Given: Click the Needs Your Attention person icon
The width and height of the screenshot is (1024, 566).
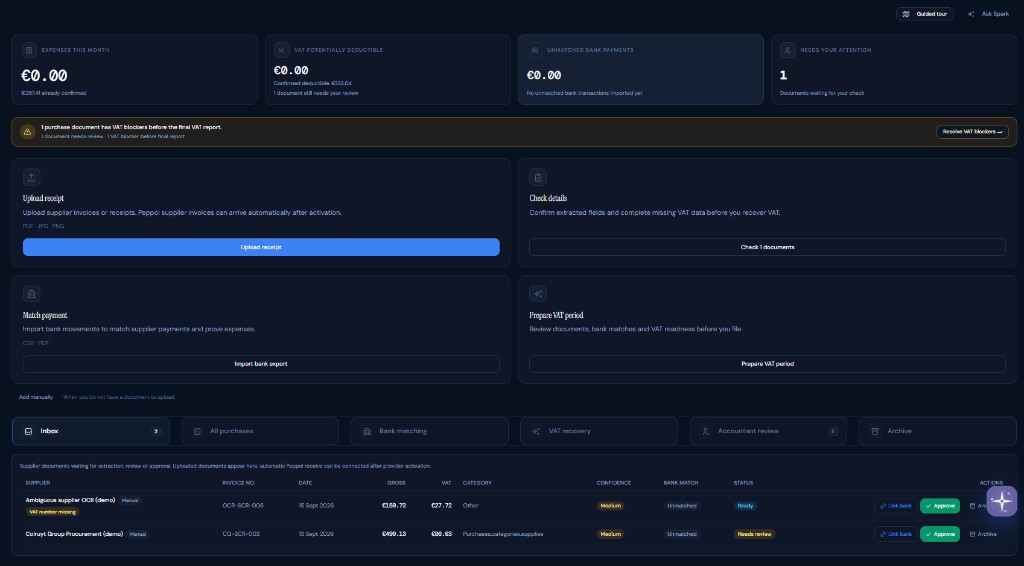Looking at the screenshot, I should [x=788, y=50].
